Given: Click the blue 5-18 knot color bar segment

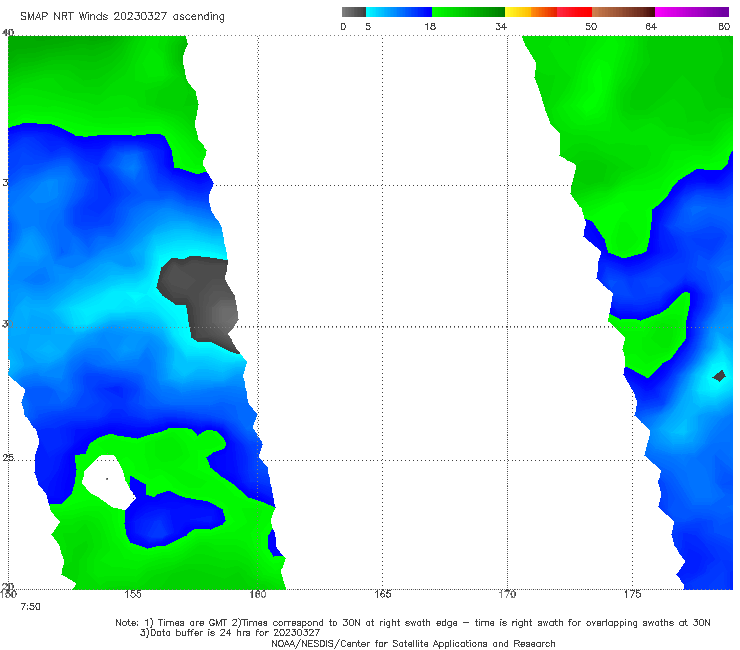Looking at the screenshot, I should [399, 12].
